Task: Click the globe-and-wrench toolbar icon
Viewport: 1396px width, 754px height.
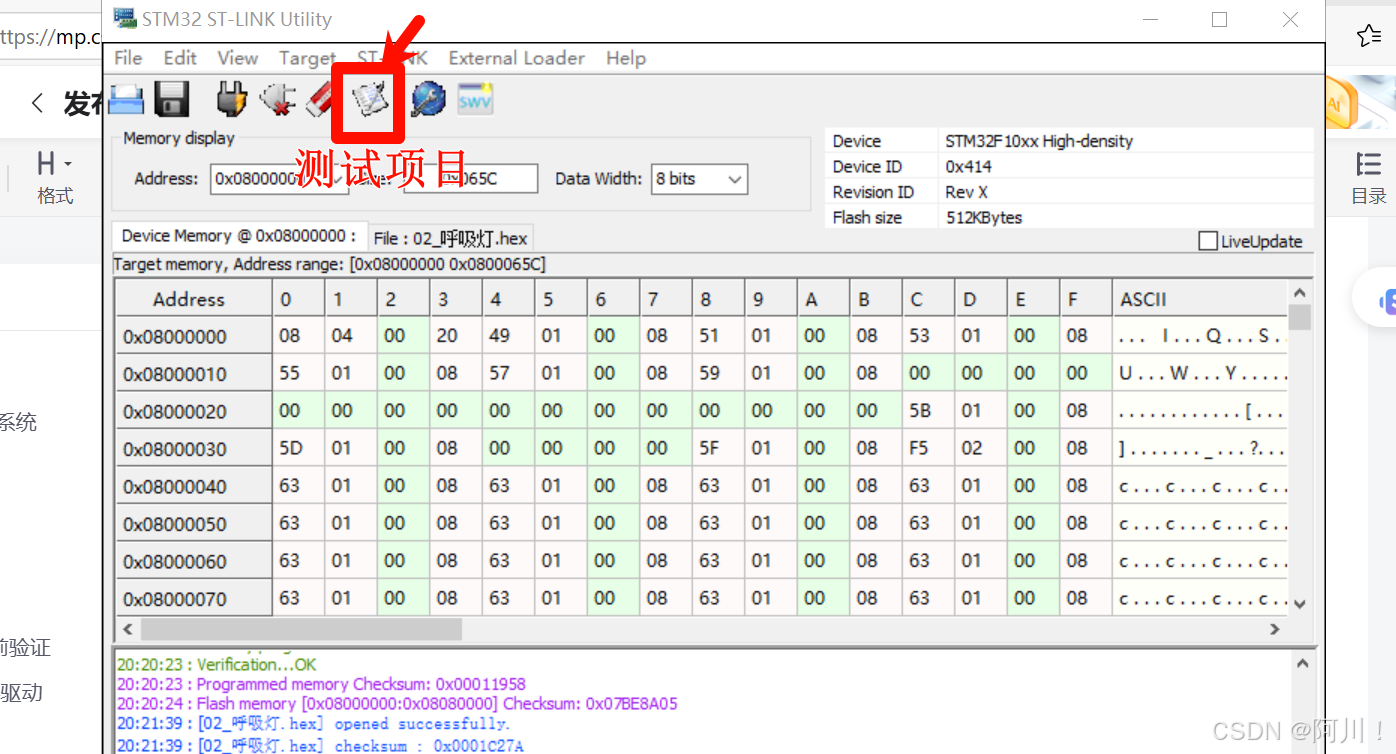Action: 428,99
